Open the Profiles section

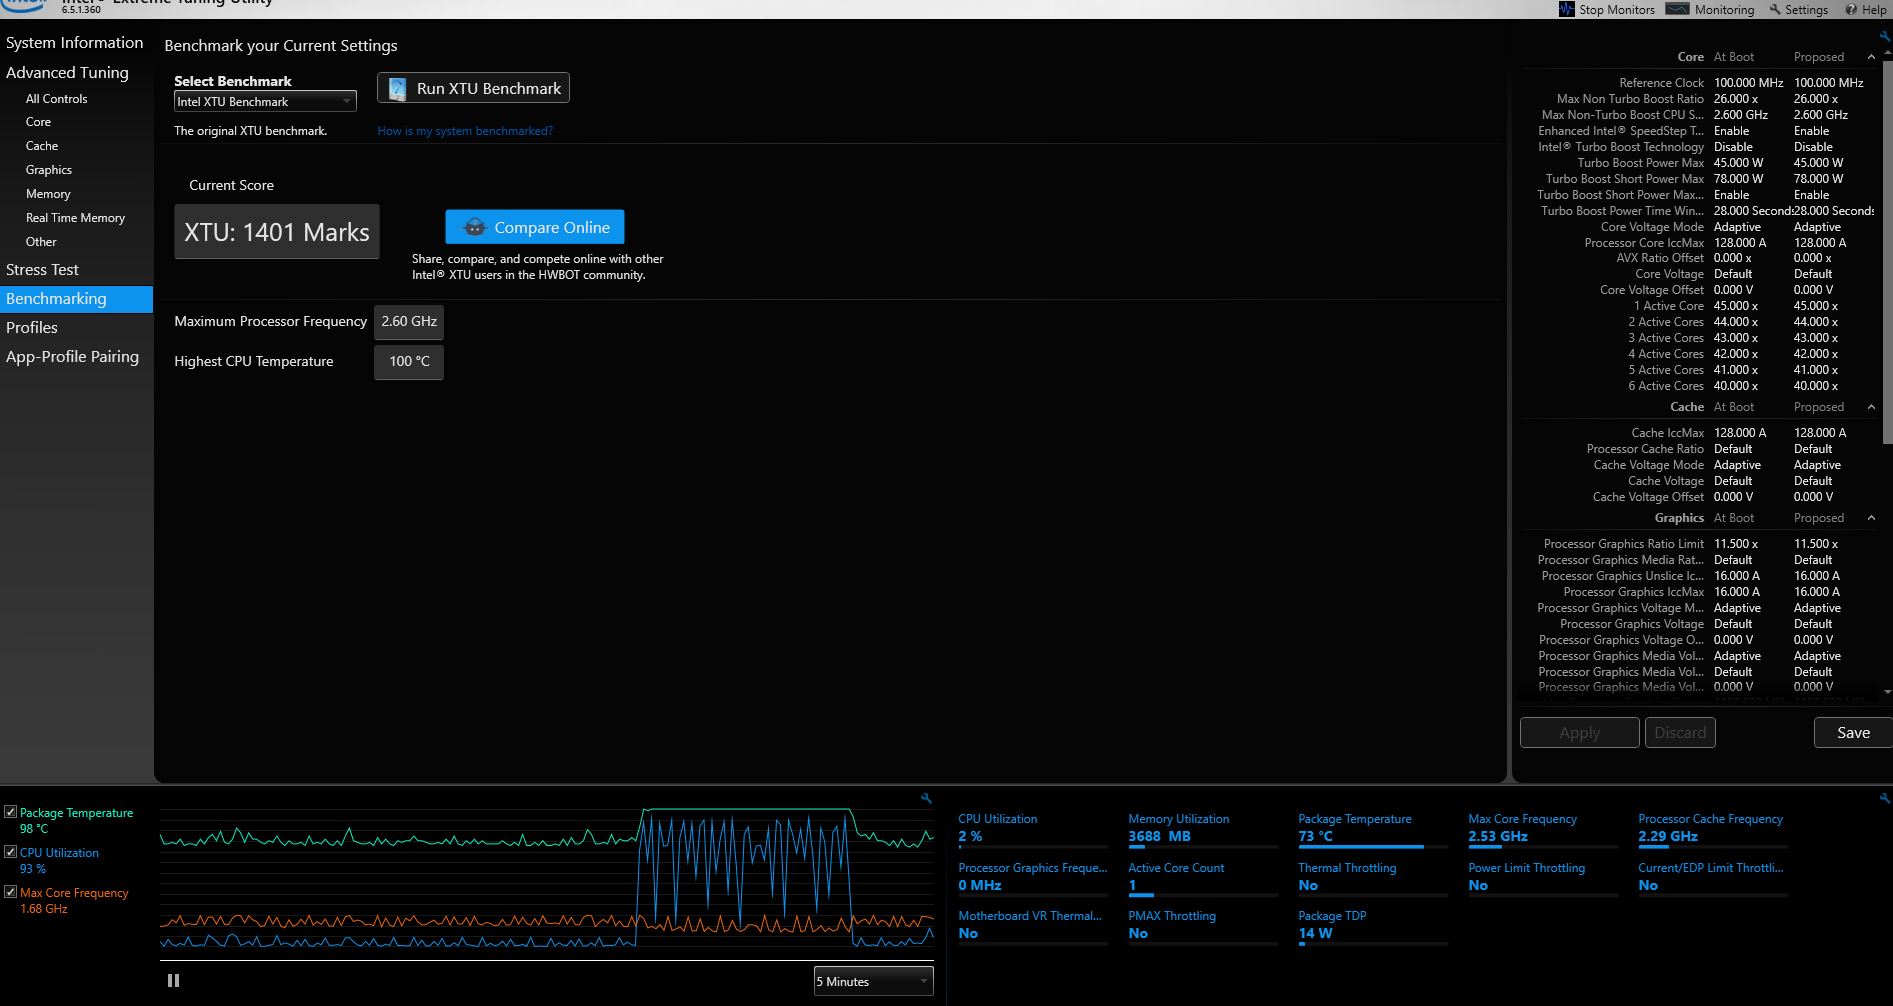pos(32,328)
